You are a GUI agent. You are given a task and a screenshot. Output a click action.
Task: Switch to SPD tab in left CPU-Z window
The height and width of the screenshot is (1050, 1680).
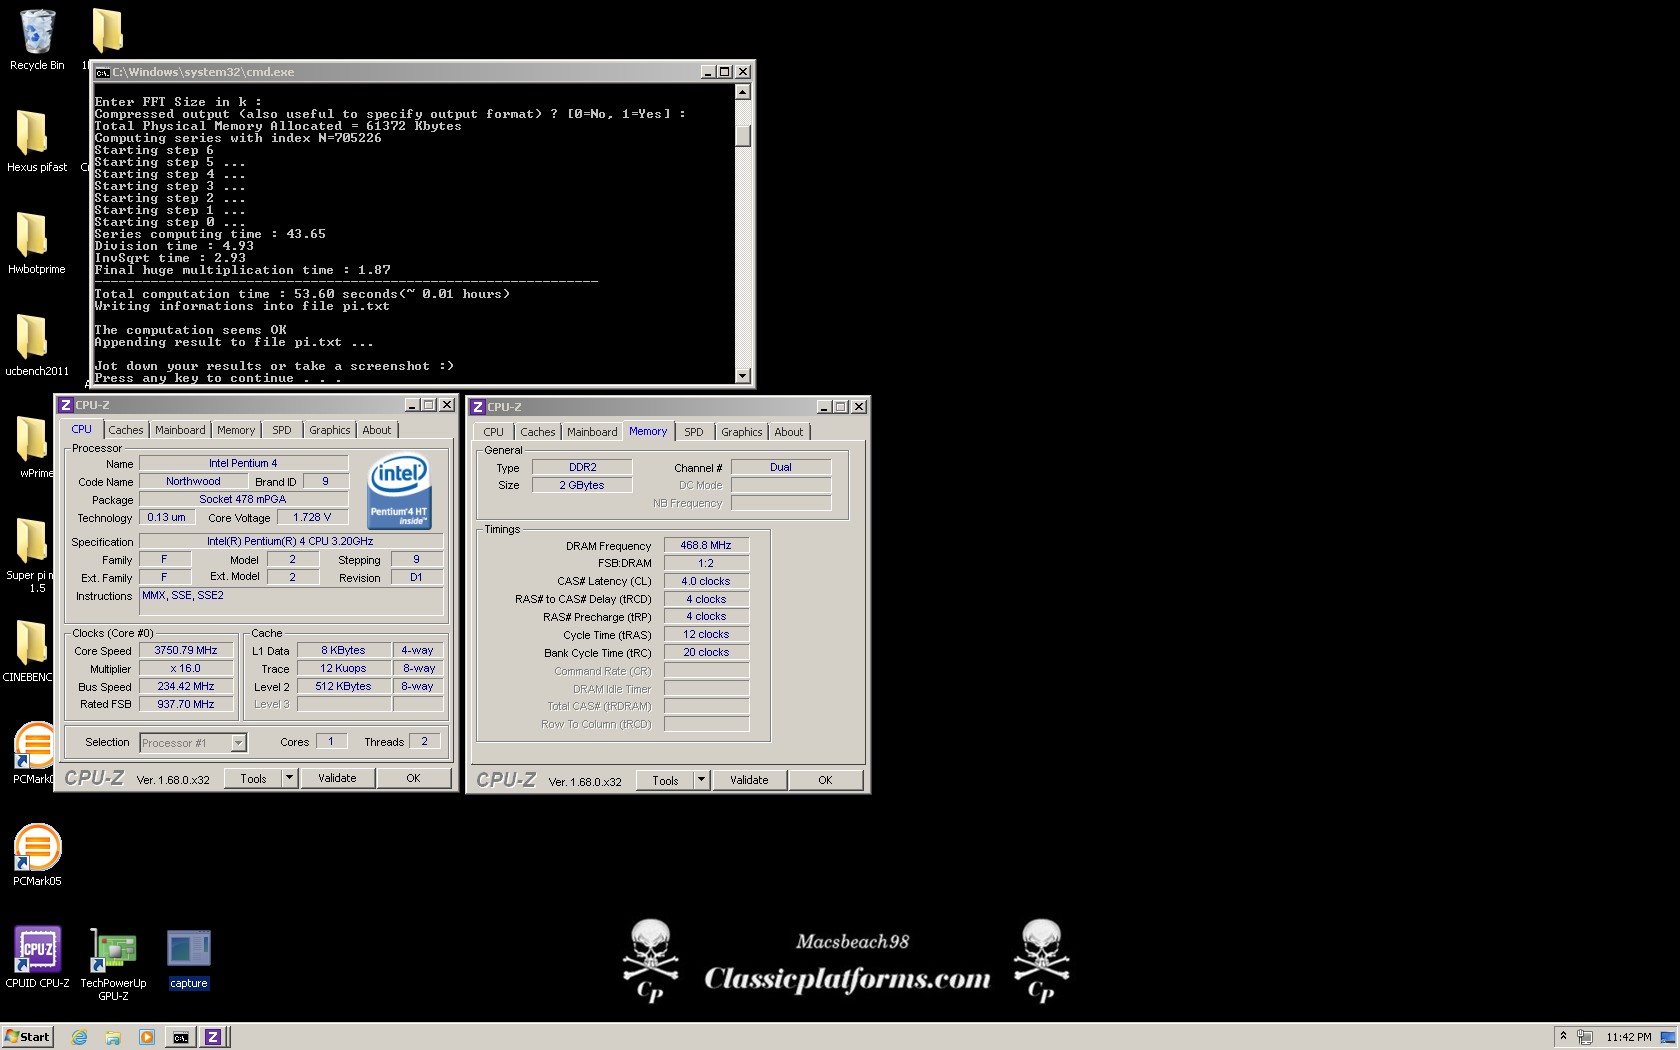[x=282, y=430]
